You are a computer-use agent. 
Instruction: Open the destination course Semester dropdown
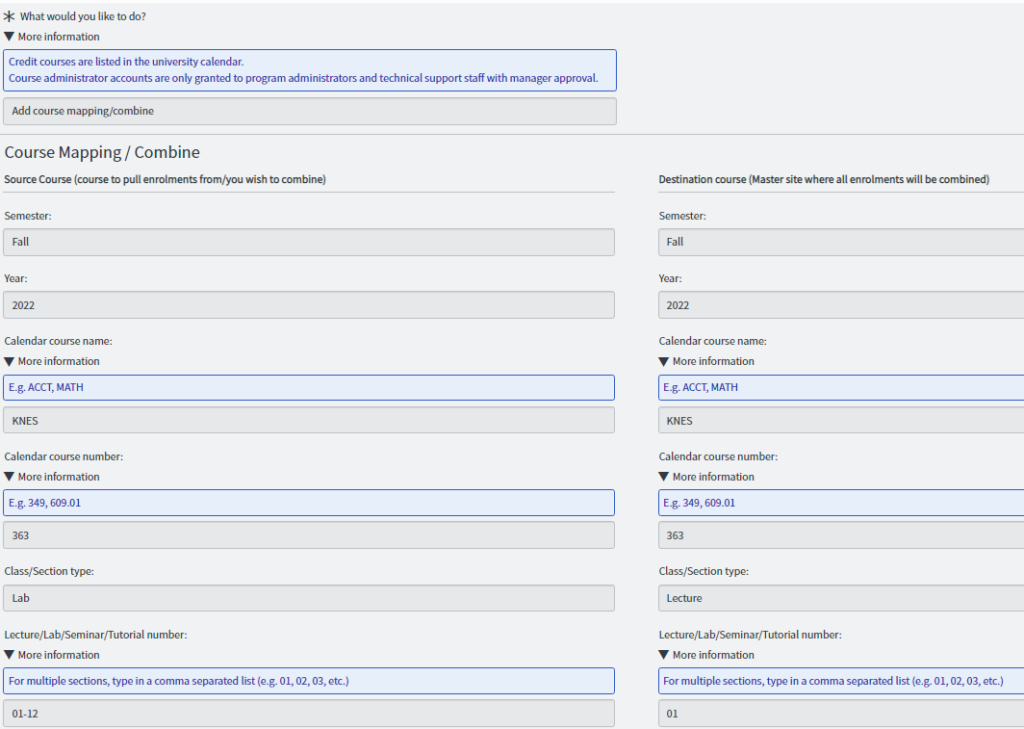840,242
